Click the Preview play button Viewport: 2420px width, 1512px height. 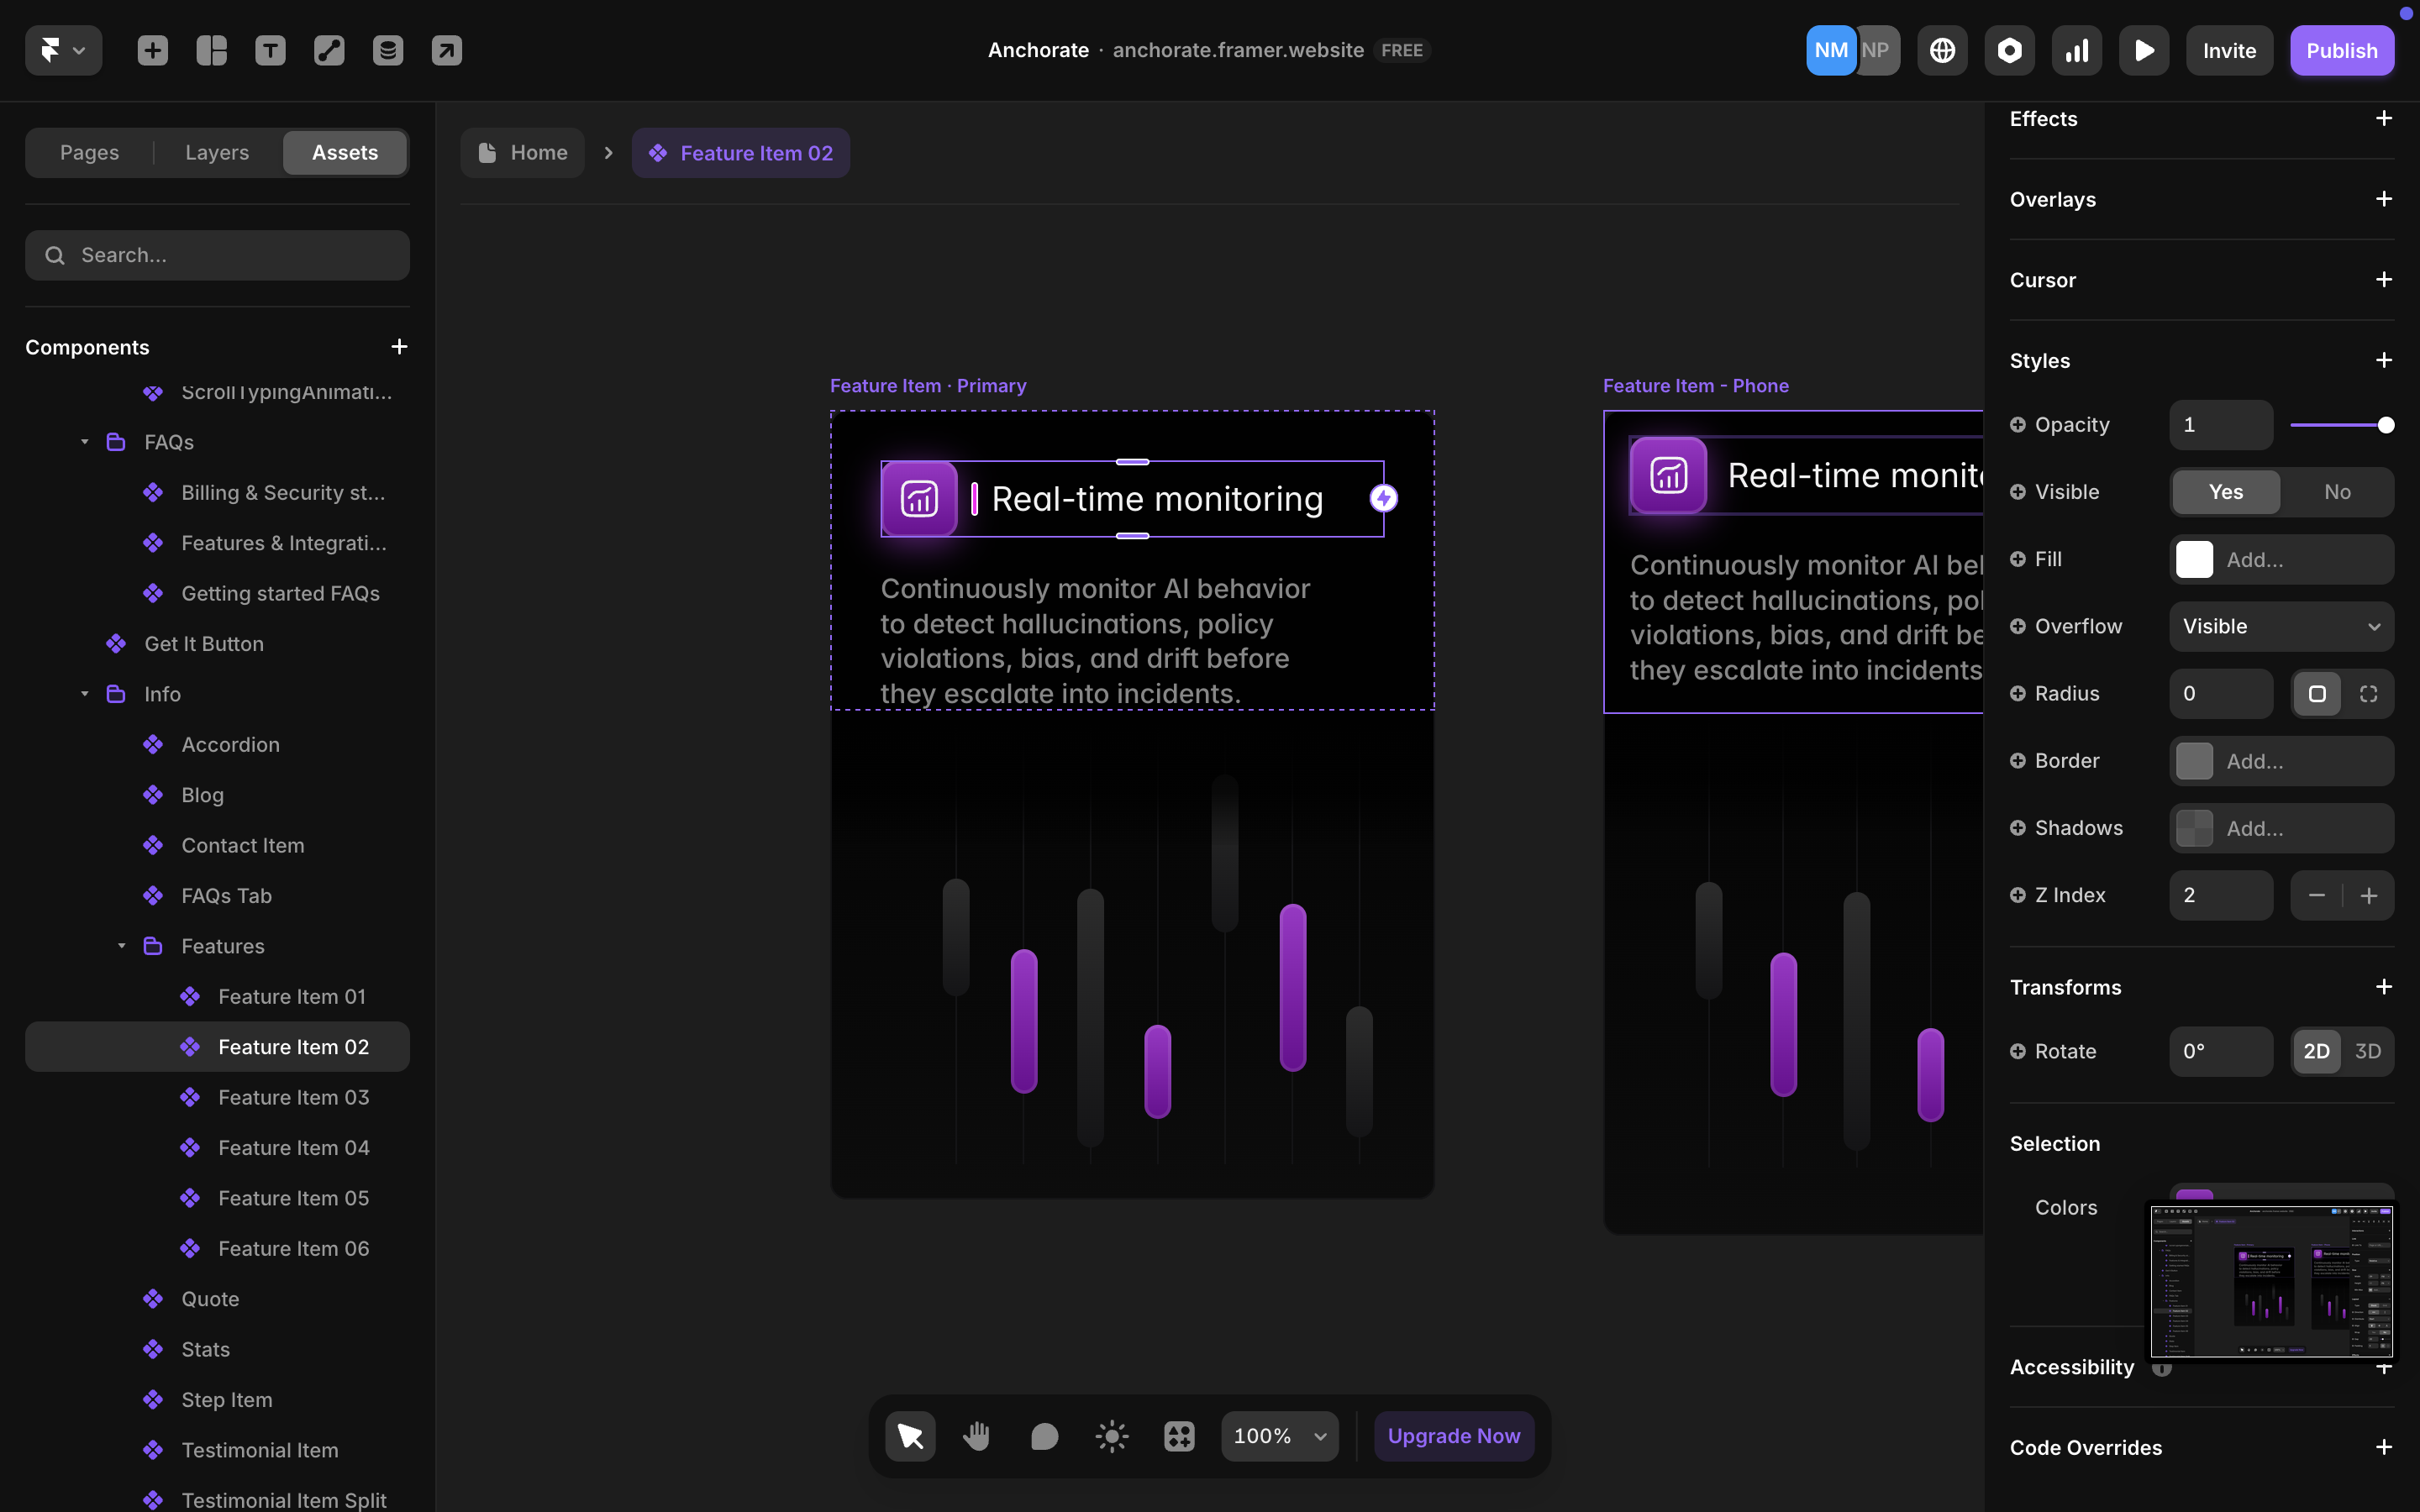pyautogui.click(x=2143, y=50)
